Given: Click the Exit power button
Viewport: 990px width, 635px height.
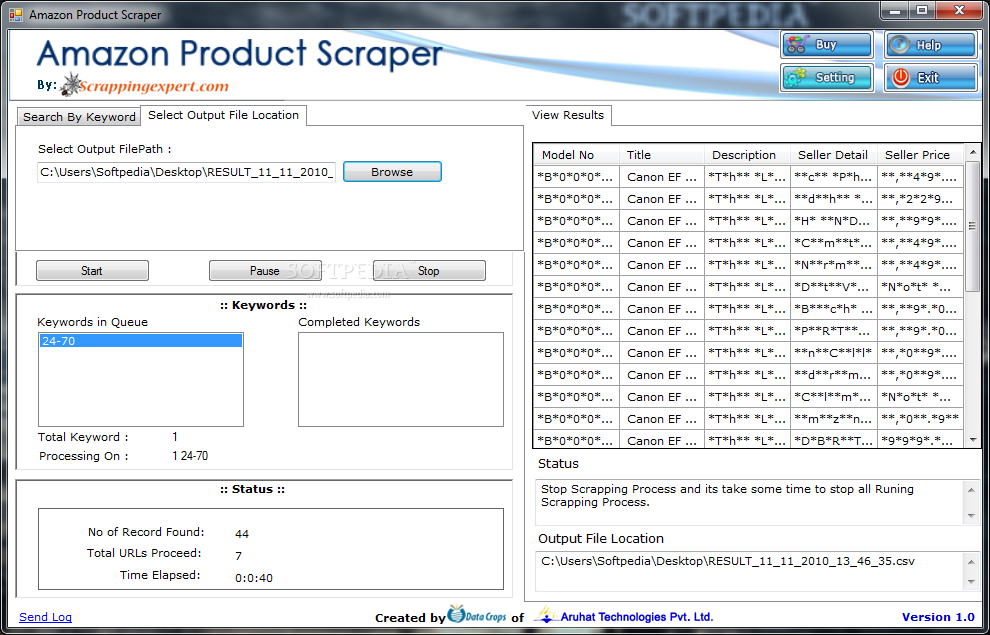Looking at the screenshot, I should (x=930, y=78).
